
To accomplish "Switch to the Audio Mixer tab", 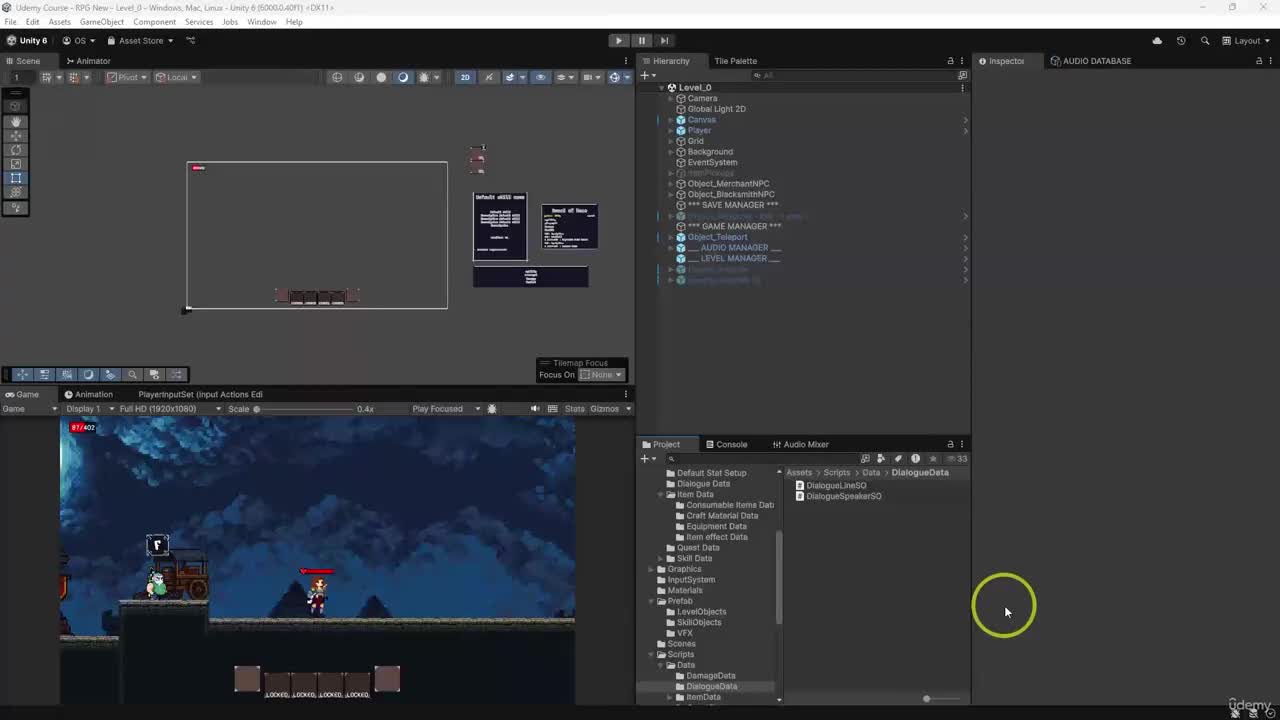I will click(x=800, y=445).
